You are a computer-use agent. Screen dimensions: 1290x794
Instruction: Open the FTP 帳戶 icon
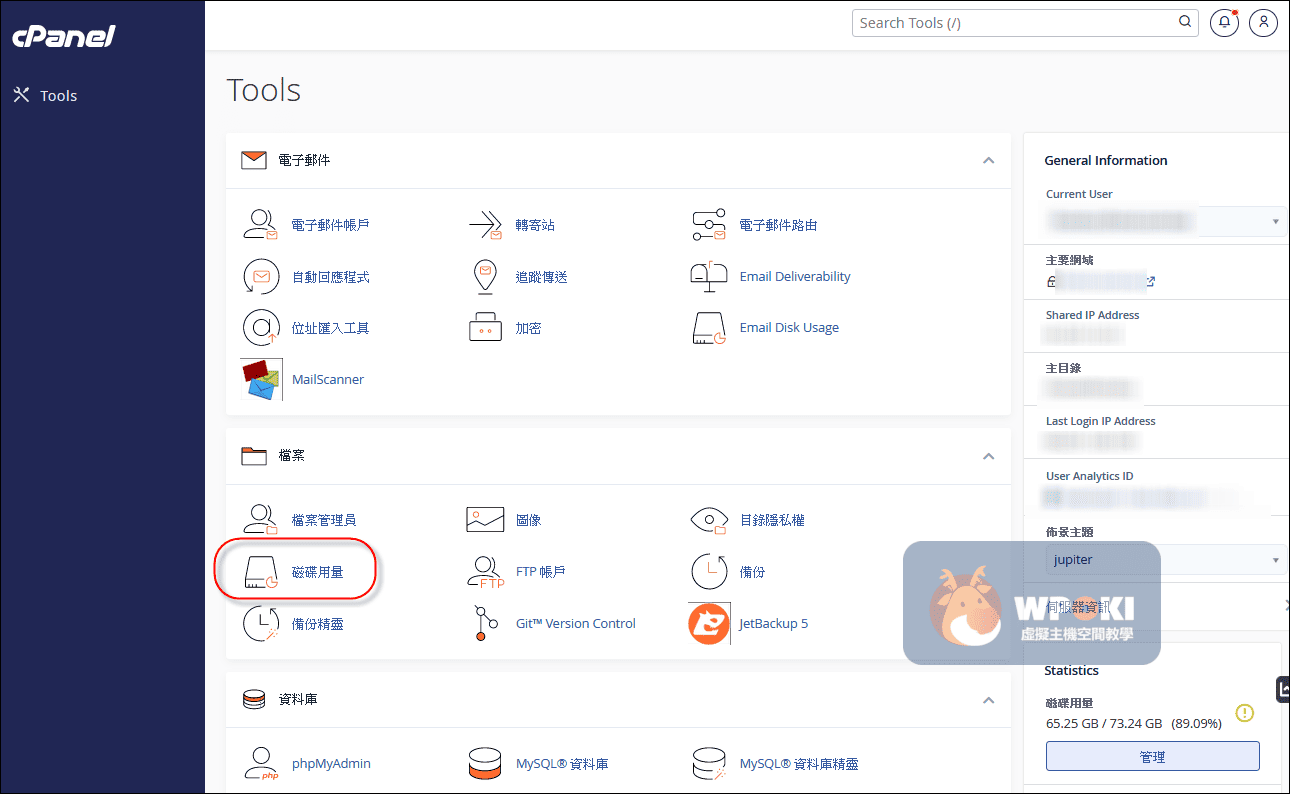[x=485, y=572]
